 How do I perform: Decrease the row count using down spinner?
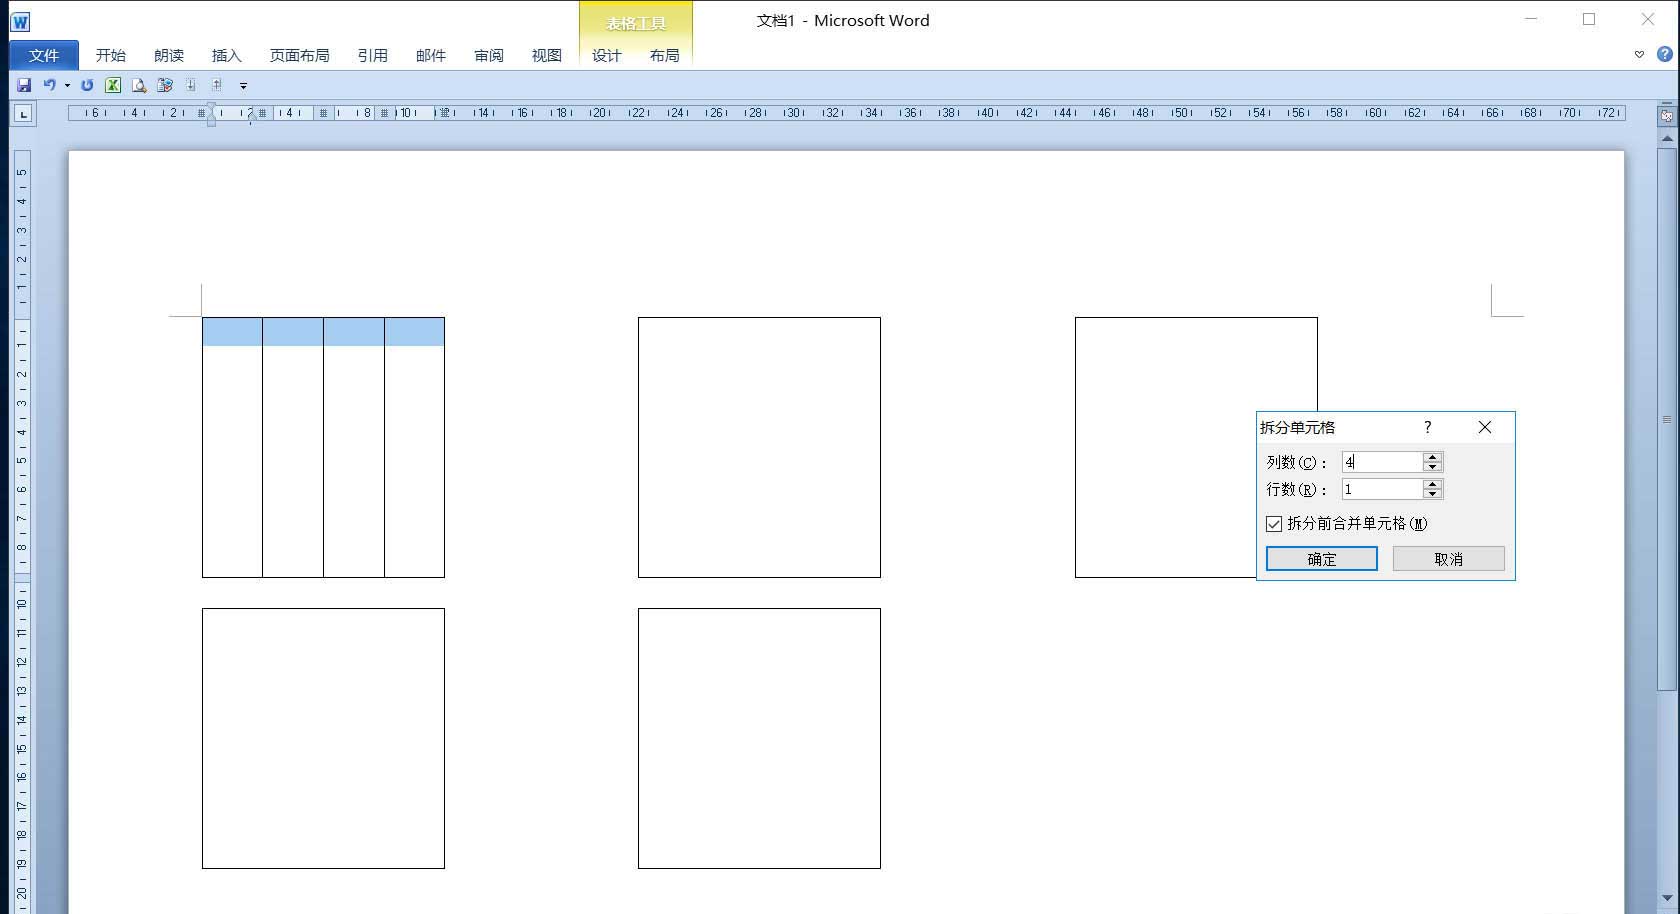coord(1432,494)
